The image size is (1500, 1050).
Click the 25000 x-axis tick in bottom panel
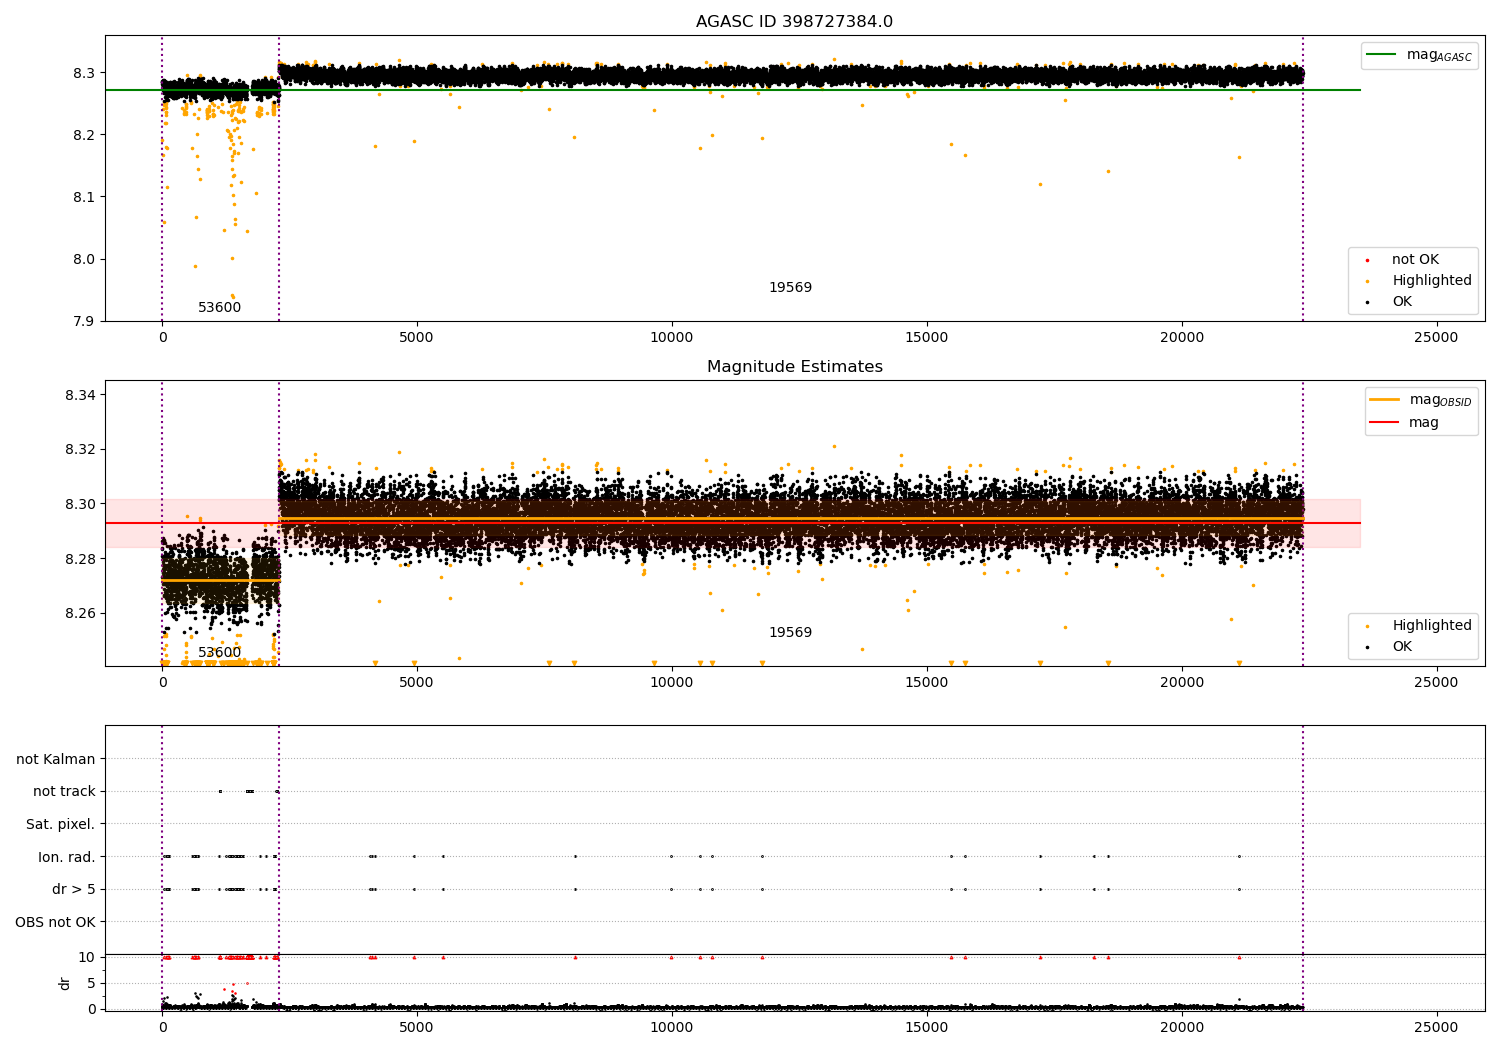point(1436,1027)
